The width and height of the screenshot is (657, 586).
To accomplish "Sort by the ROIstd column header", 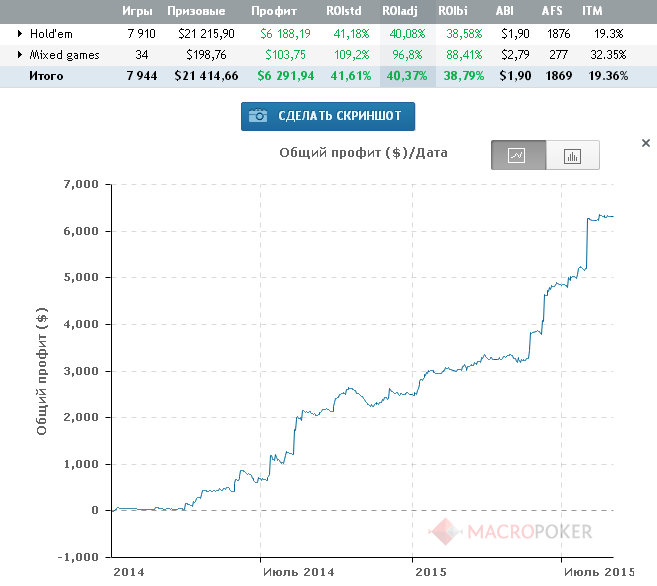I will coord(344,11).
